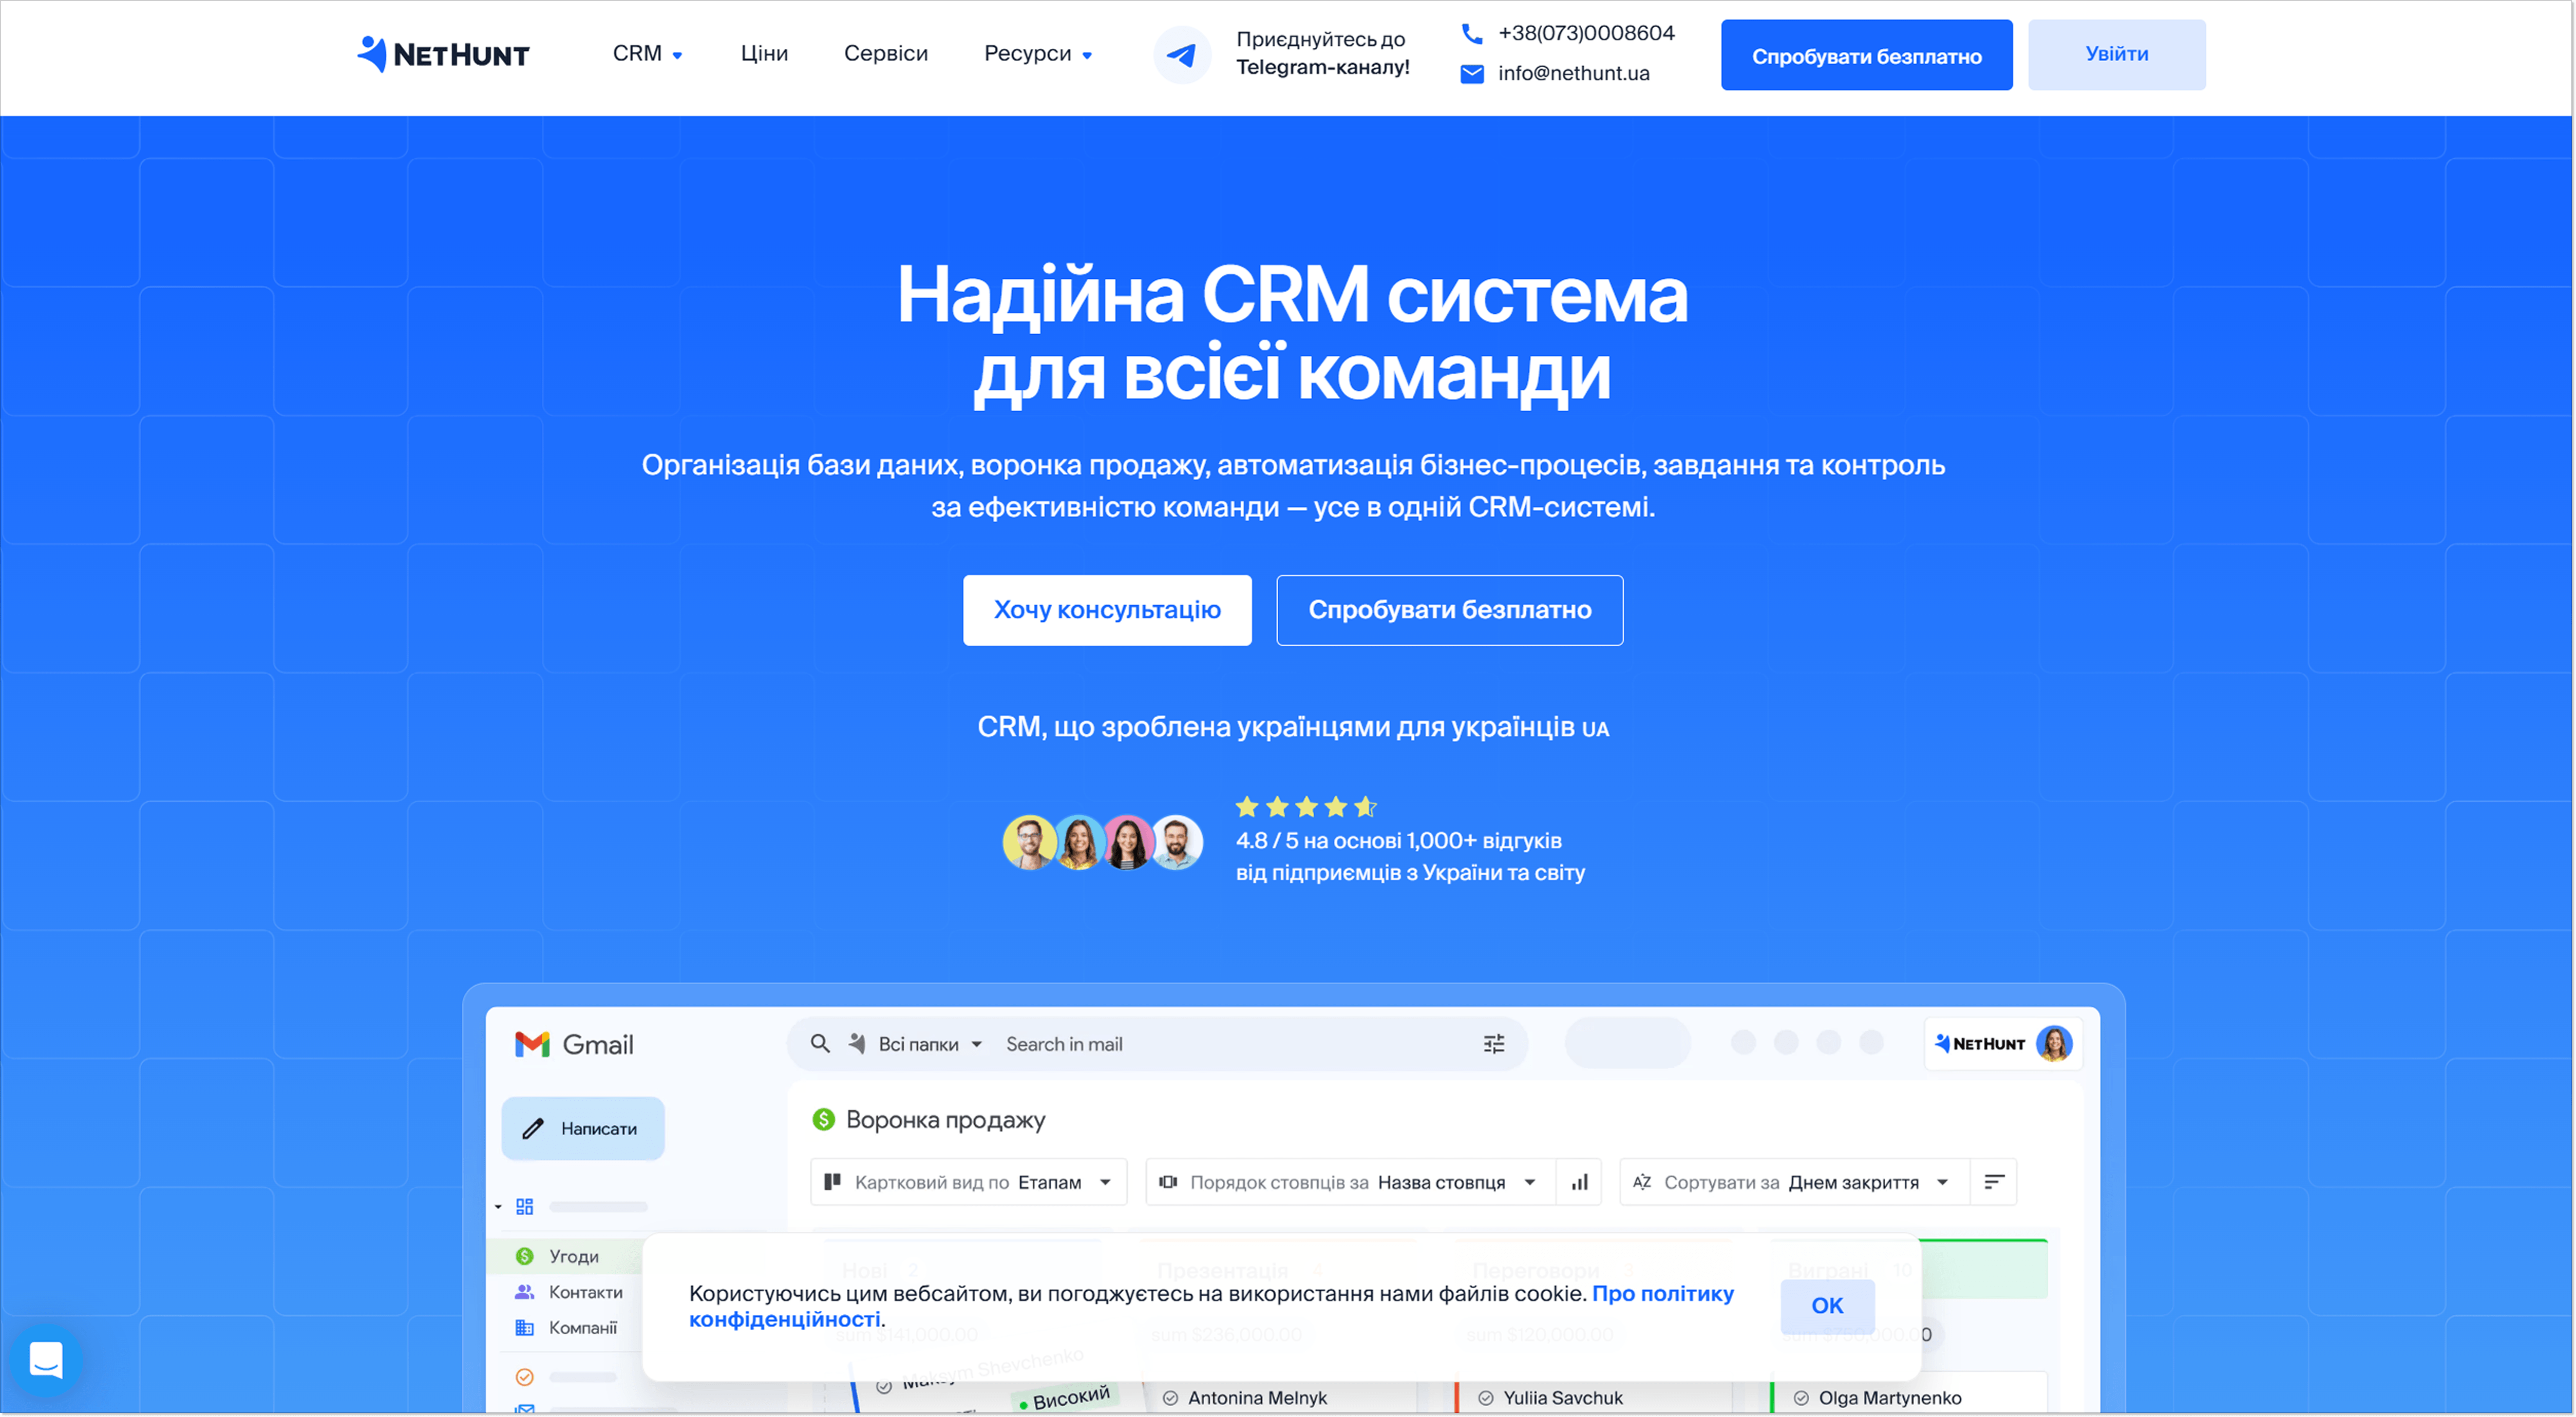Open the Сервіси menu item

[x=886, y=54]
